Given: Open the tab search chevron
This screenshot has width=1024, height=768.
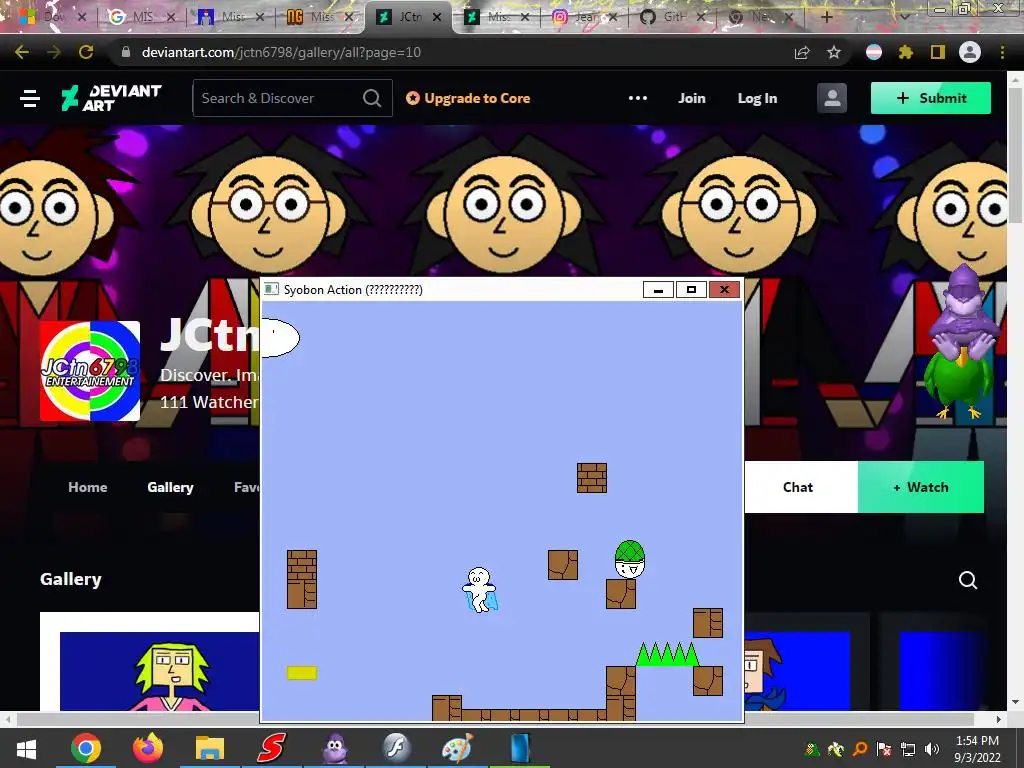Looking at the screenshot, I should coord(904,17).
